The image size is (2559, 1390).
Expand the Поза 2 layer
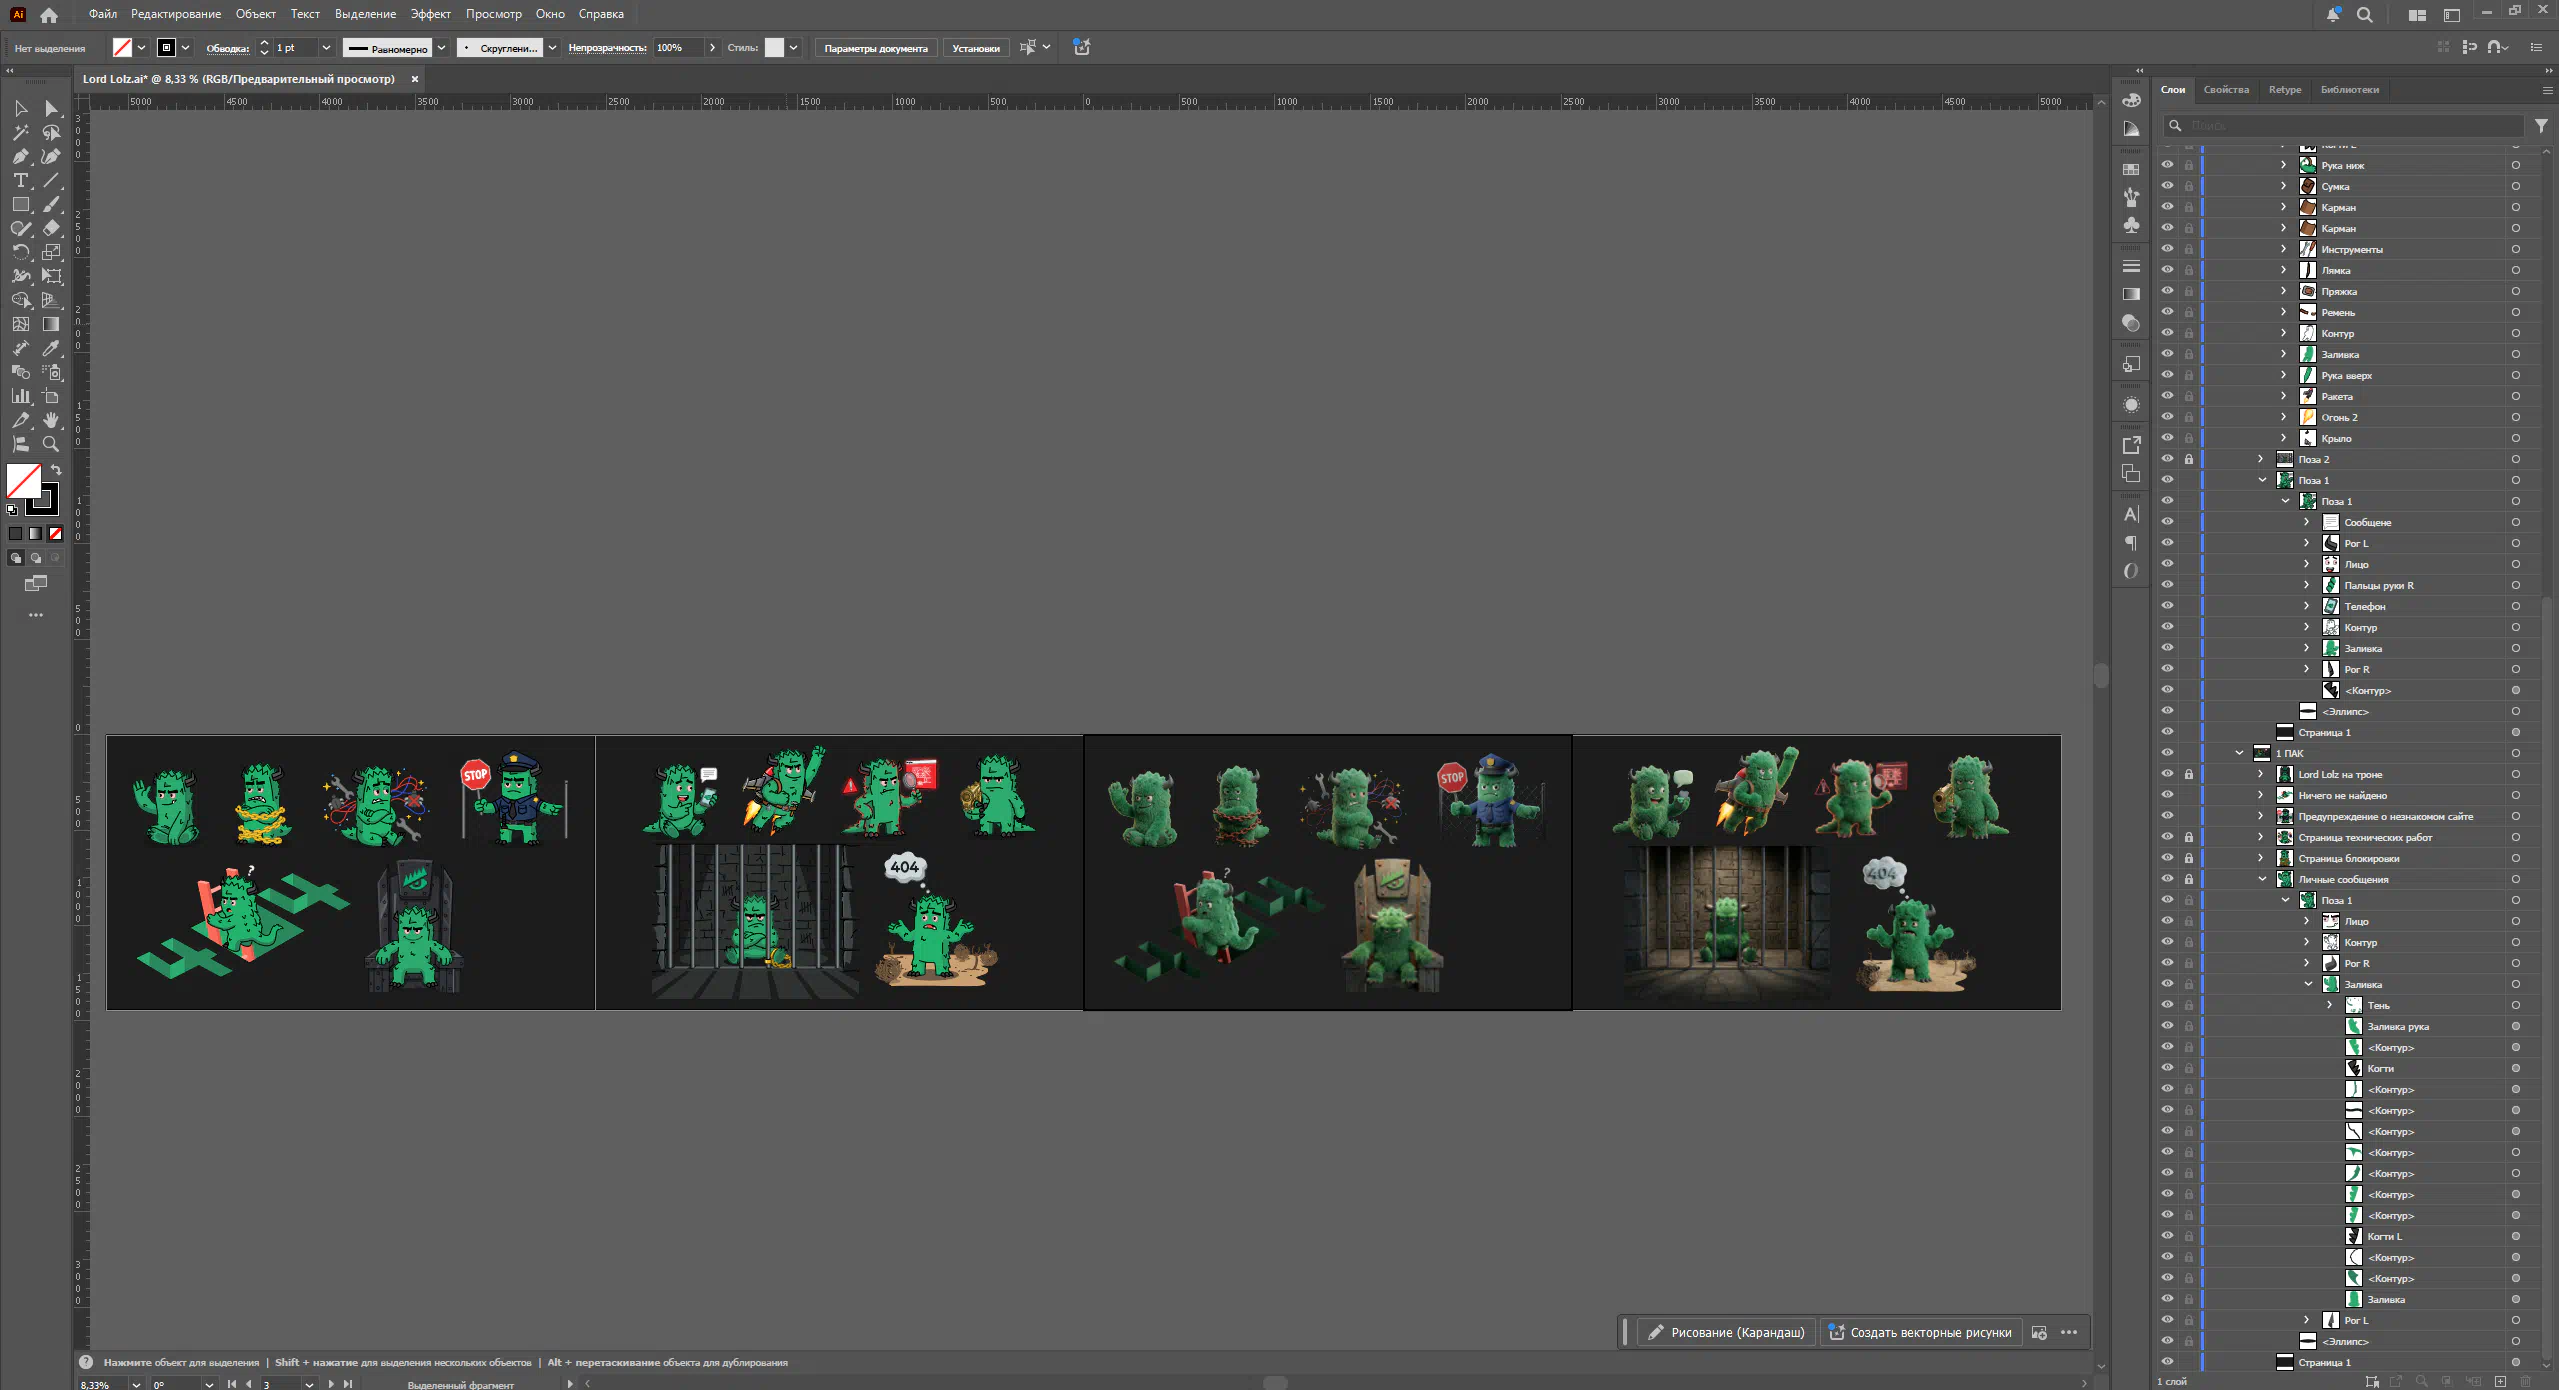coord(2260,459)
